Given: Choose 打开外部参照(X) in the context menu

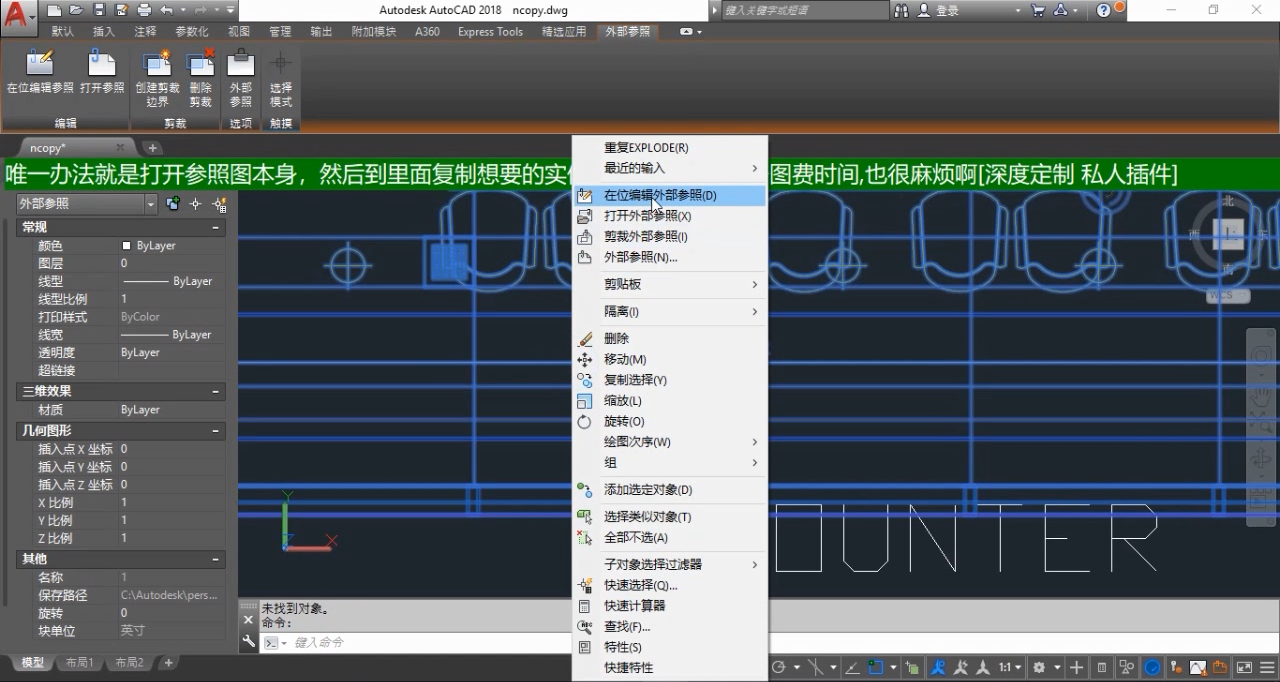Looking at the screenshot, I should click(670, 216).
